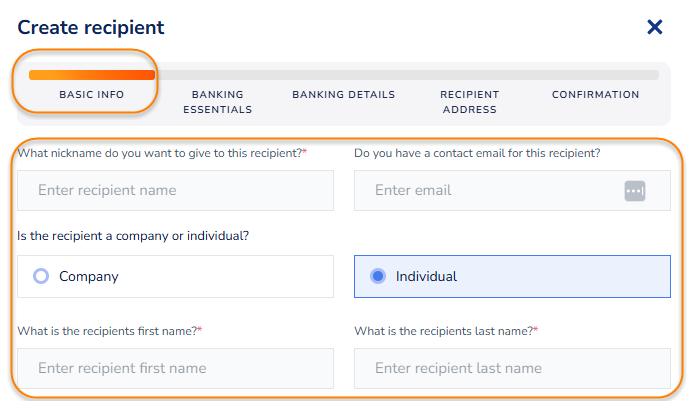Click the autofill dots icon in email field
Screen dimensions: 693x401
635,190
